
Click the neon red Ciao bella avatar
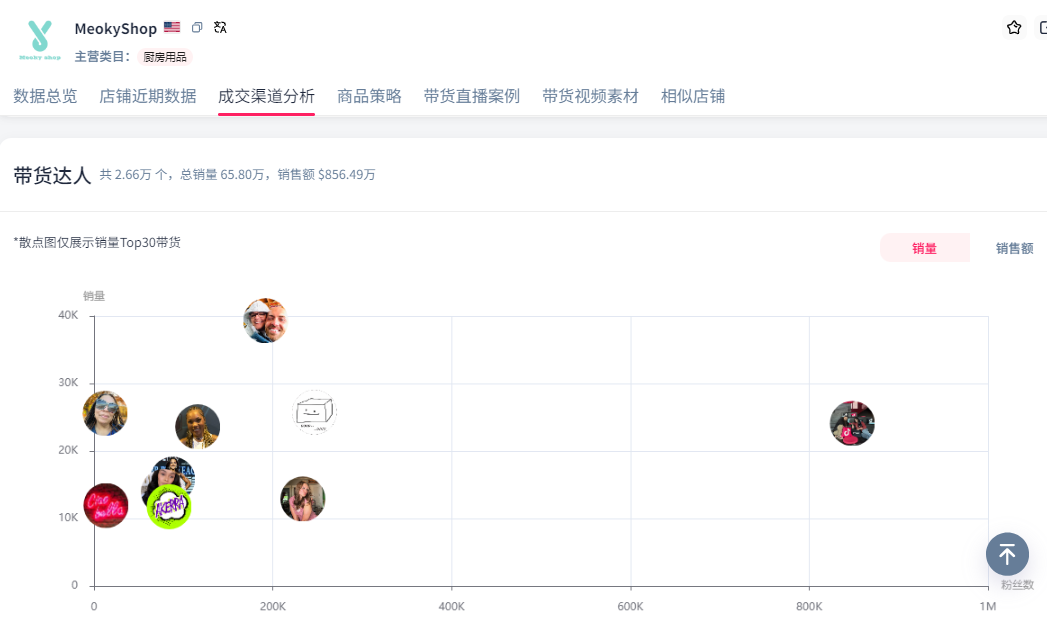[x=105, y=505]
